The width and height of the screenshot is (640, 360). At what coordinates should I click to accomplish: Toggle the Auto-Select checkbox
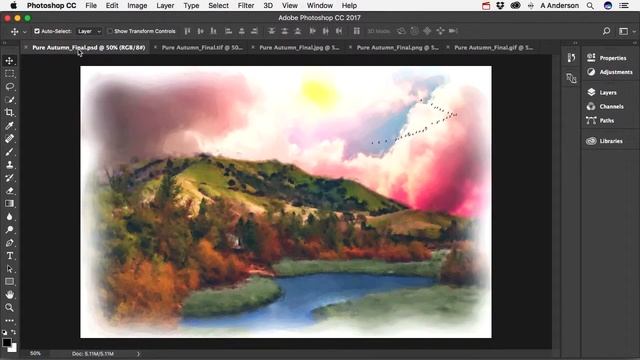point(37,31)
